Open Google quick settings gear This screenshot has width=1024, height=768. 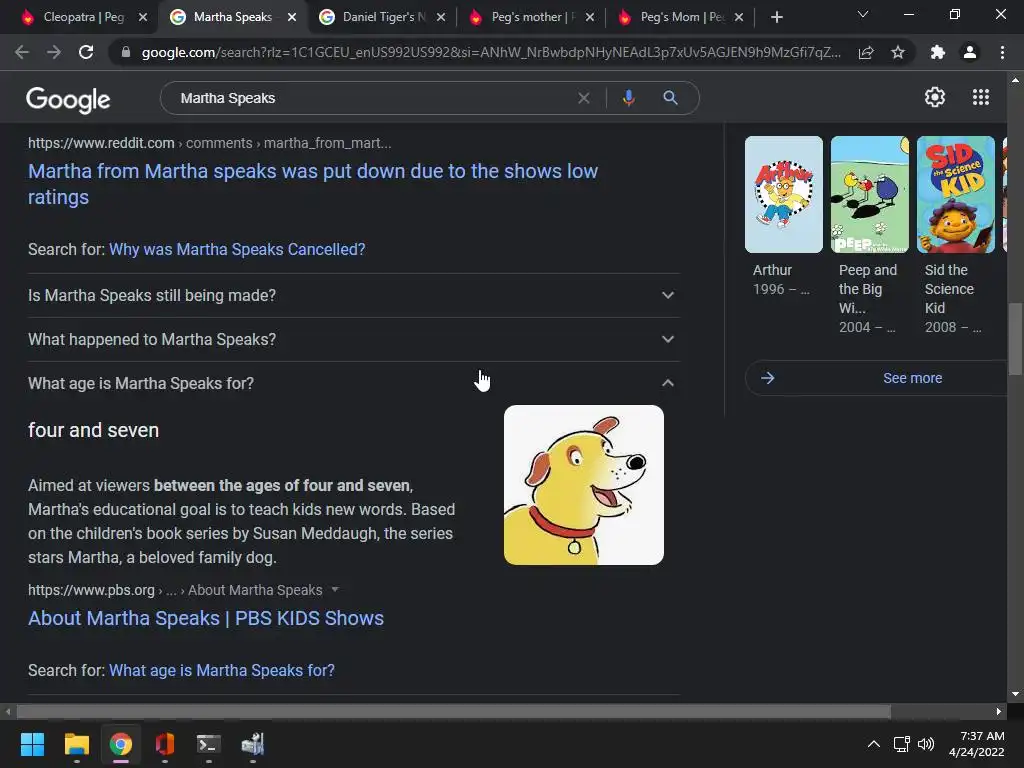[x=935, y=97]
